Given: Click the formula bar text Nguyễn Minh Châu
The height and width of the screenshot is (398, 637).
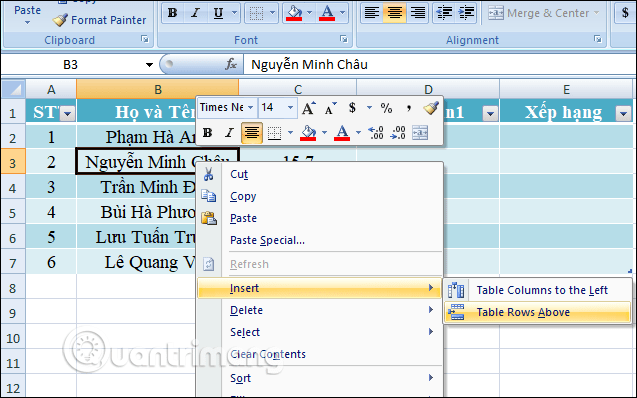Looking at the screenshot, I should tap(309, 64).
